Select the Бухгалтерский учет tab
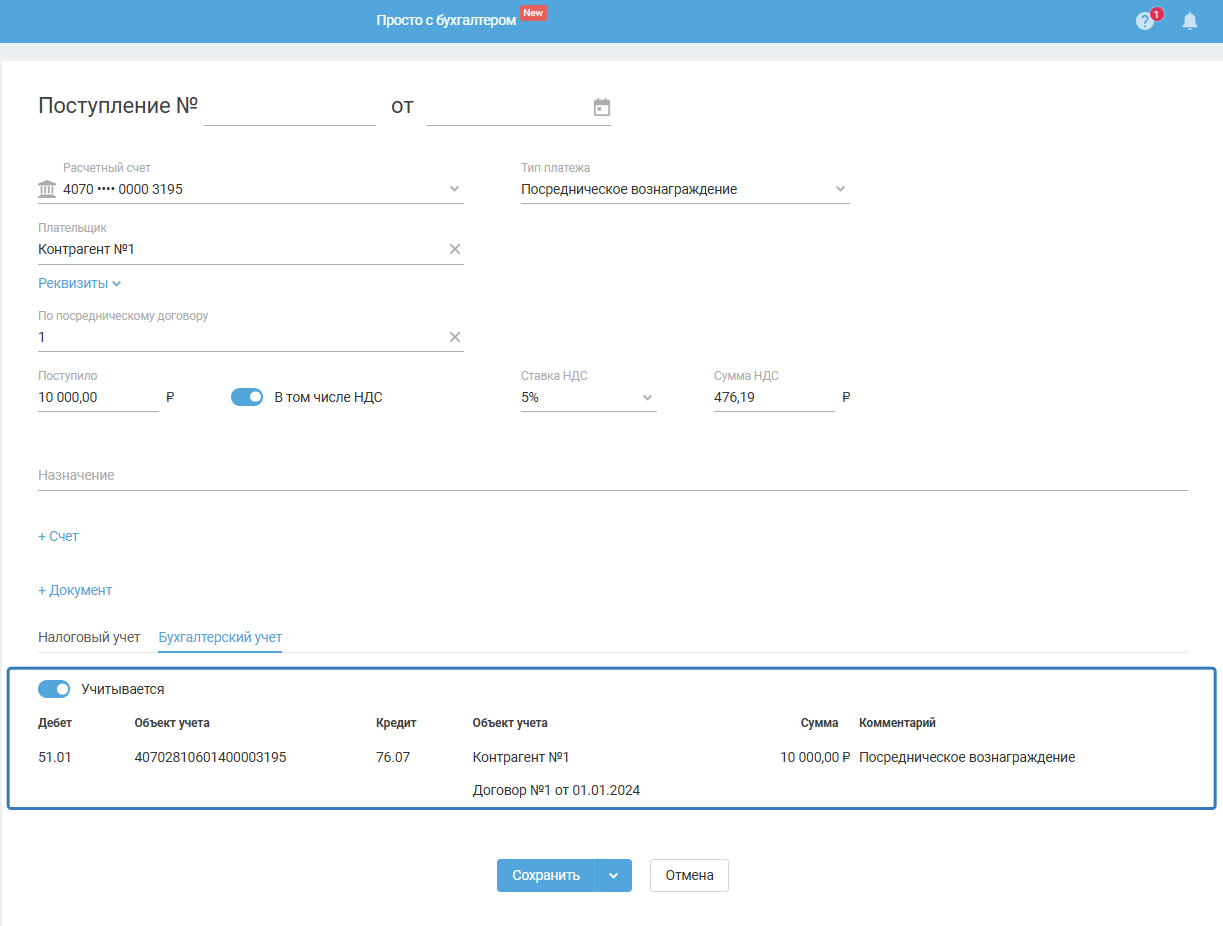Image resolution: width=1223 pixels, height=926 pixels. (220, 637)
